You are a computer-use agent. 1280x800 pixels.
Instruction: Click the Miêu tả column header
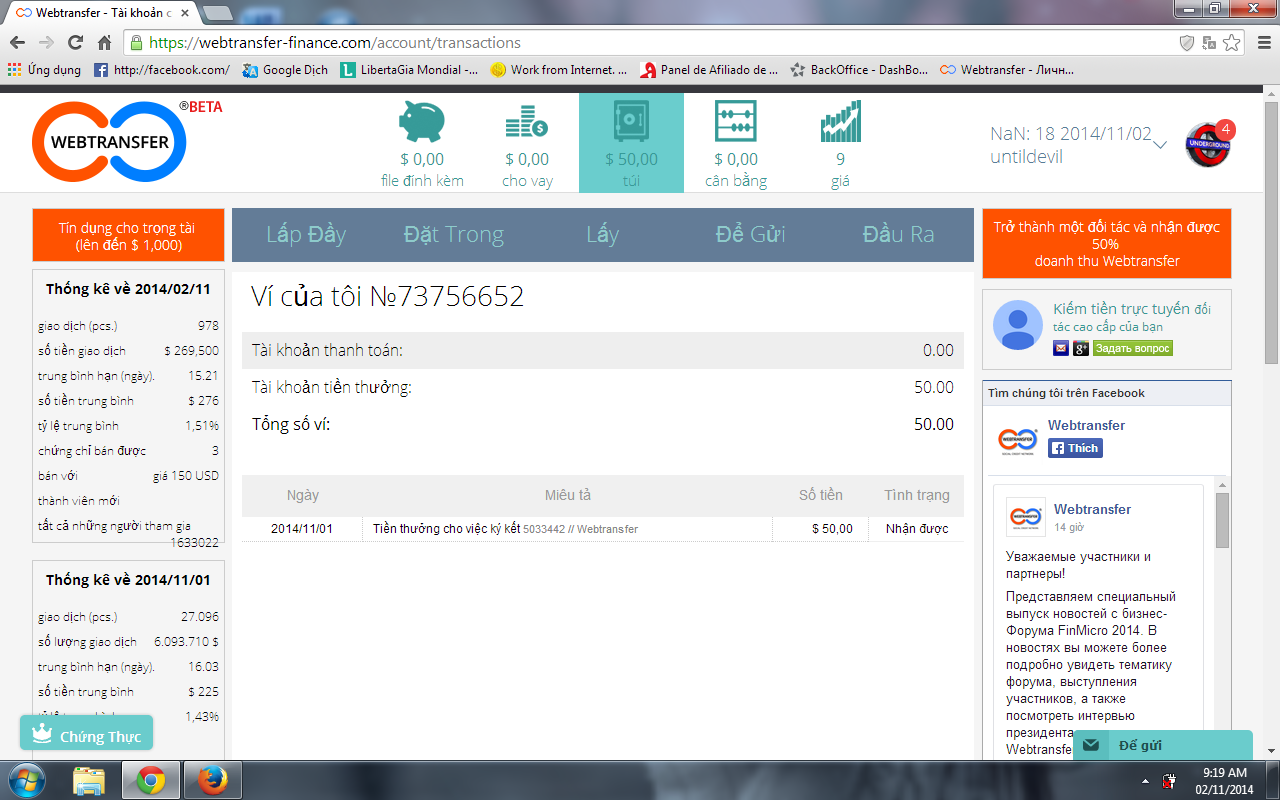(568, 495)
